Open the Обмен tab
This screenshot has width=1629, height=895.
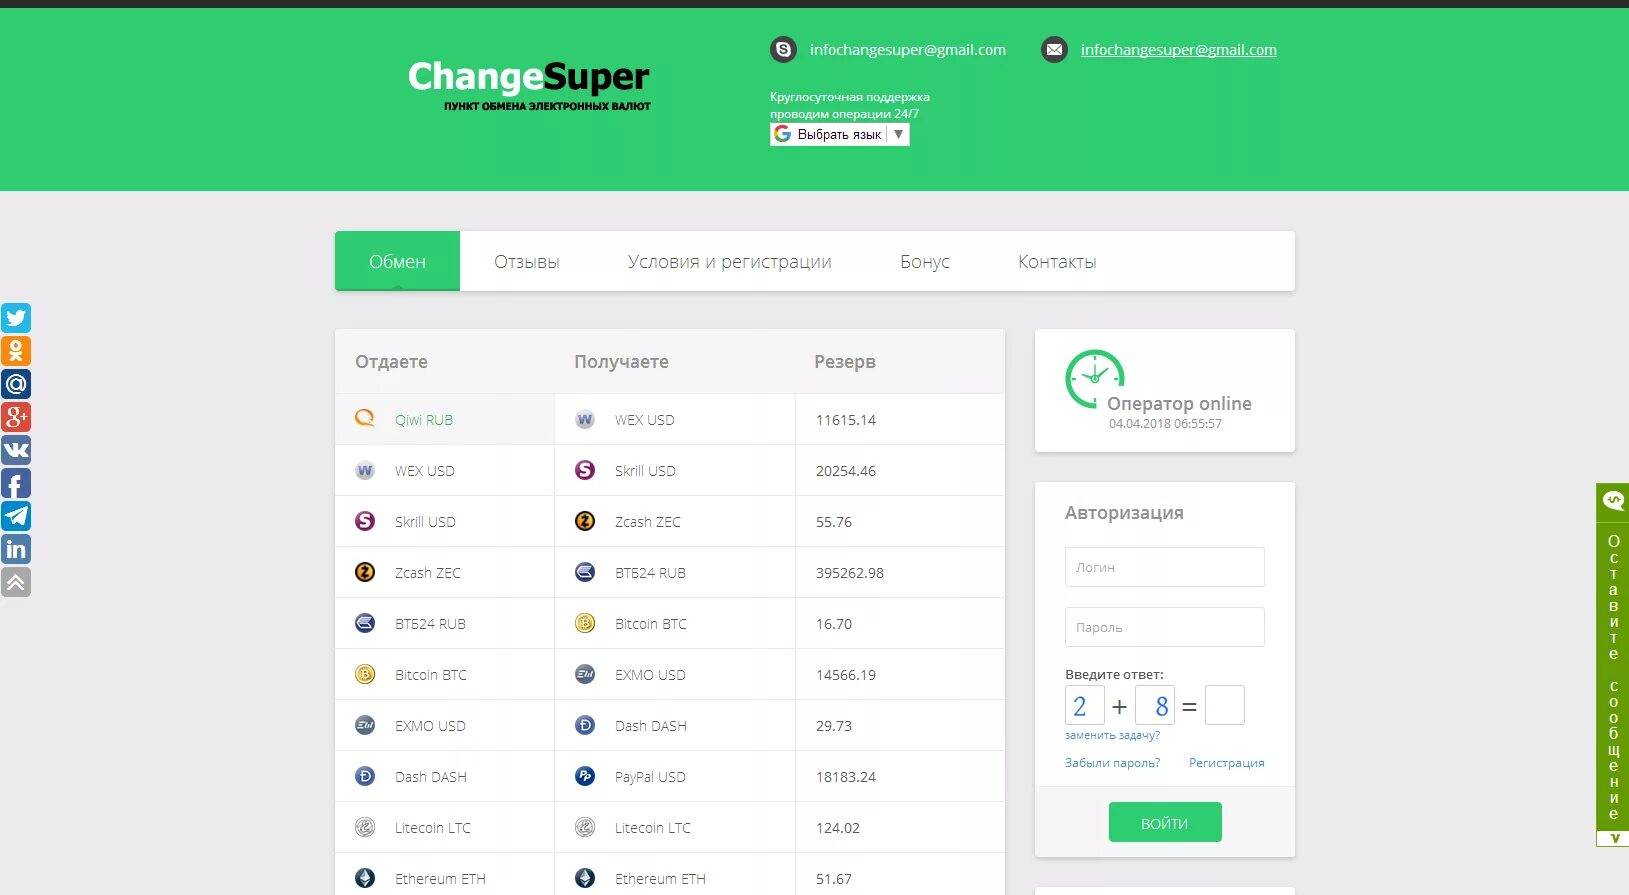click(397, 261)
